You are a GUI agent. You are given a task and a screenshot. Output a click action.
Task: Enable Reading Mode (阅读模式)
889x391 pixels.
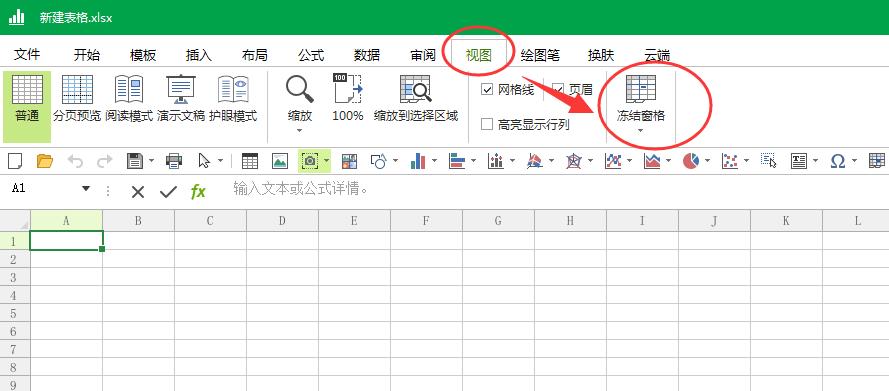point(129,99)
